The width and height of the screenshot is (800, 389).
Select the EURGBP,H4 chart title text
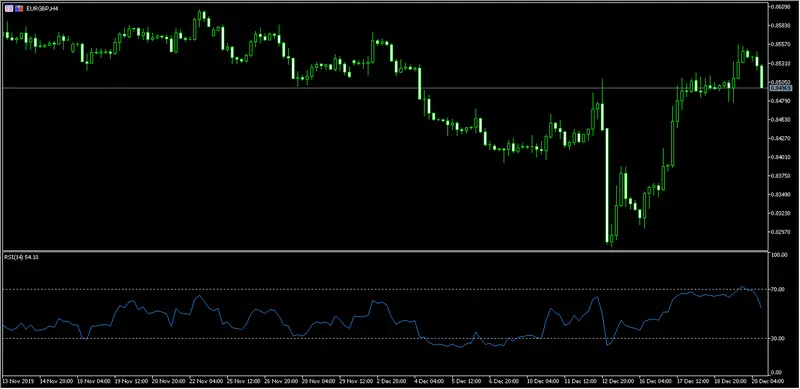[38, 9]
